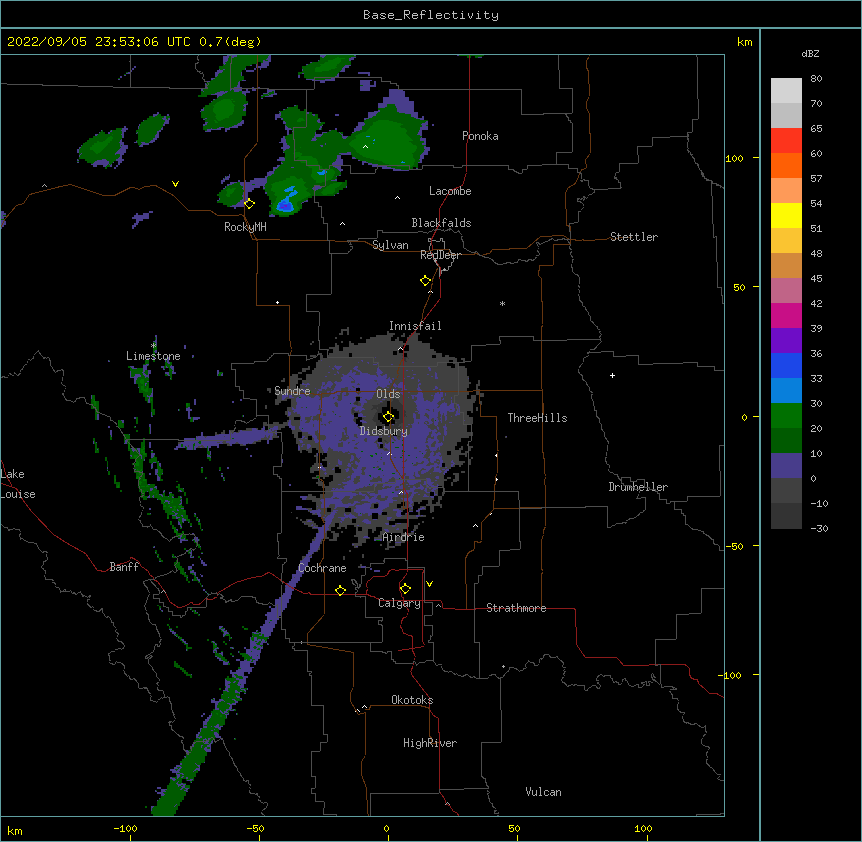Click the radar site diamond between Olds and Didsbury

pyautogui.click(x=388, y=417)
